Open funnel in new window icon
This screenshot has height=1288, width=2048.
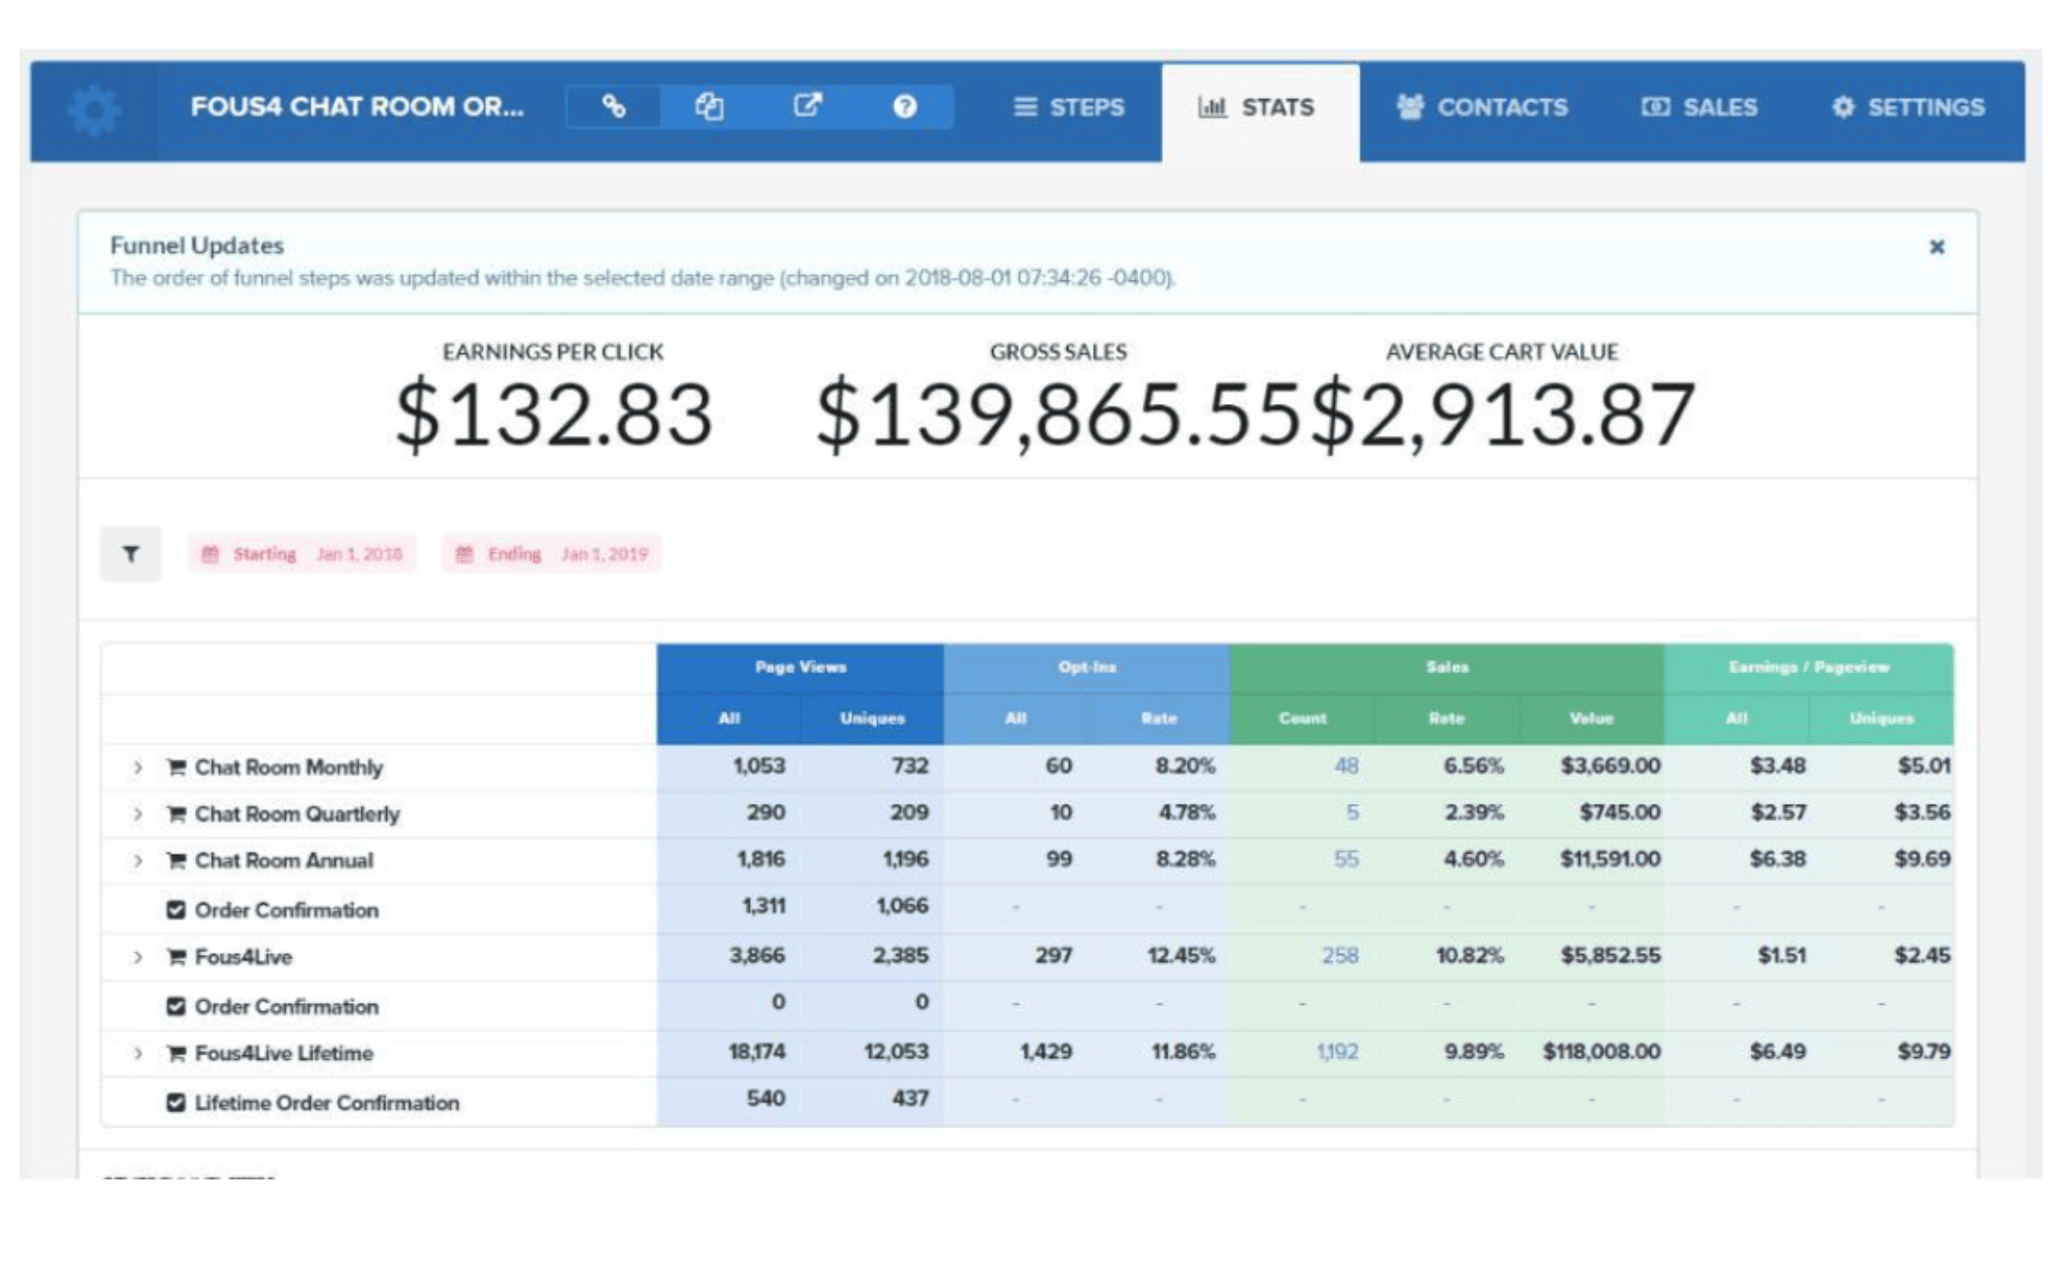point(807,106)
